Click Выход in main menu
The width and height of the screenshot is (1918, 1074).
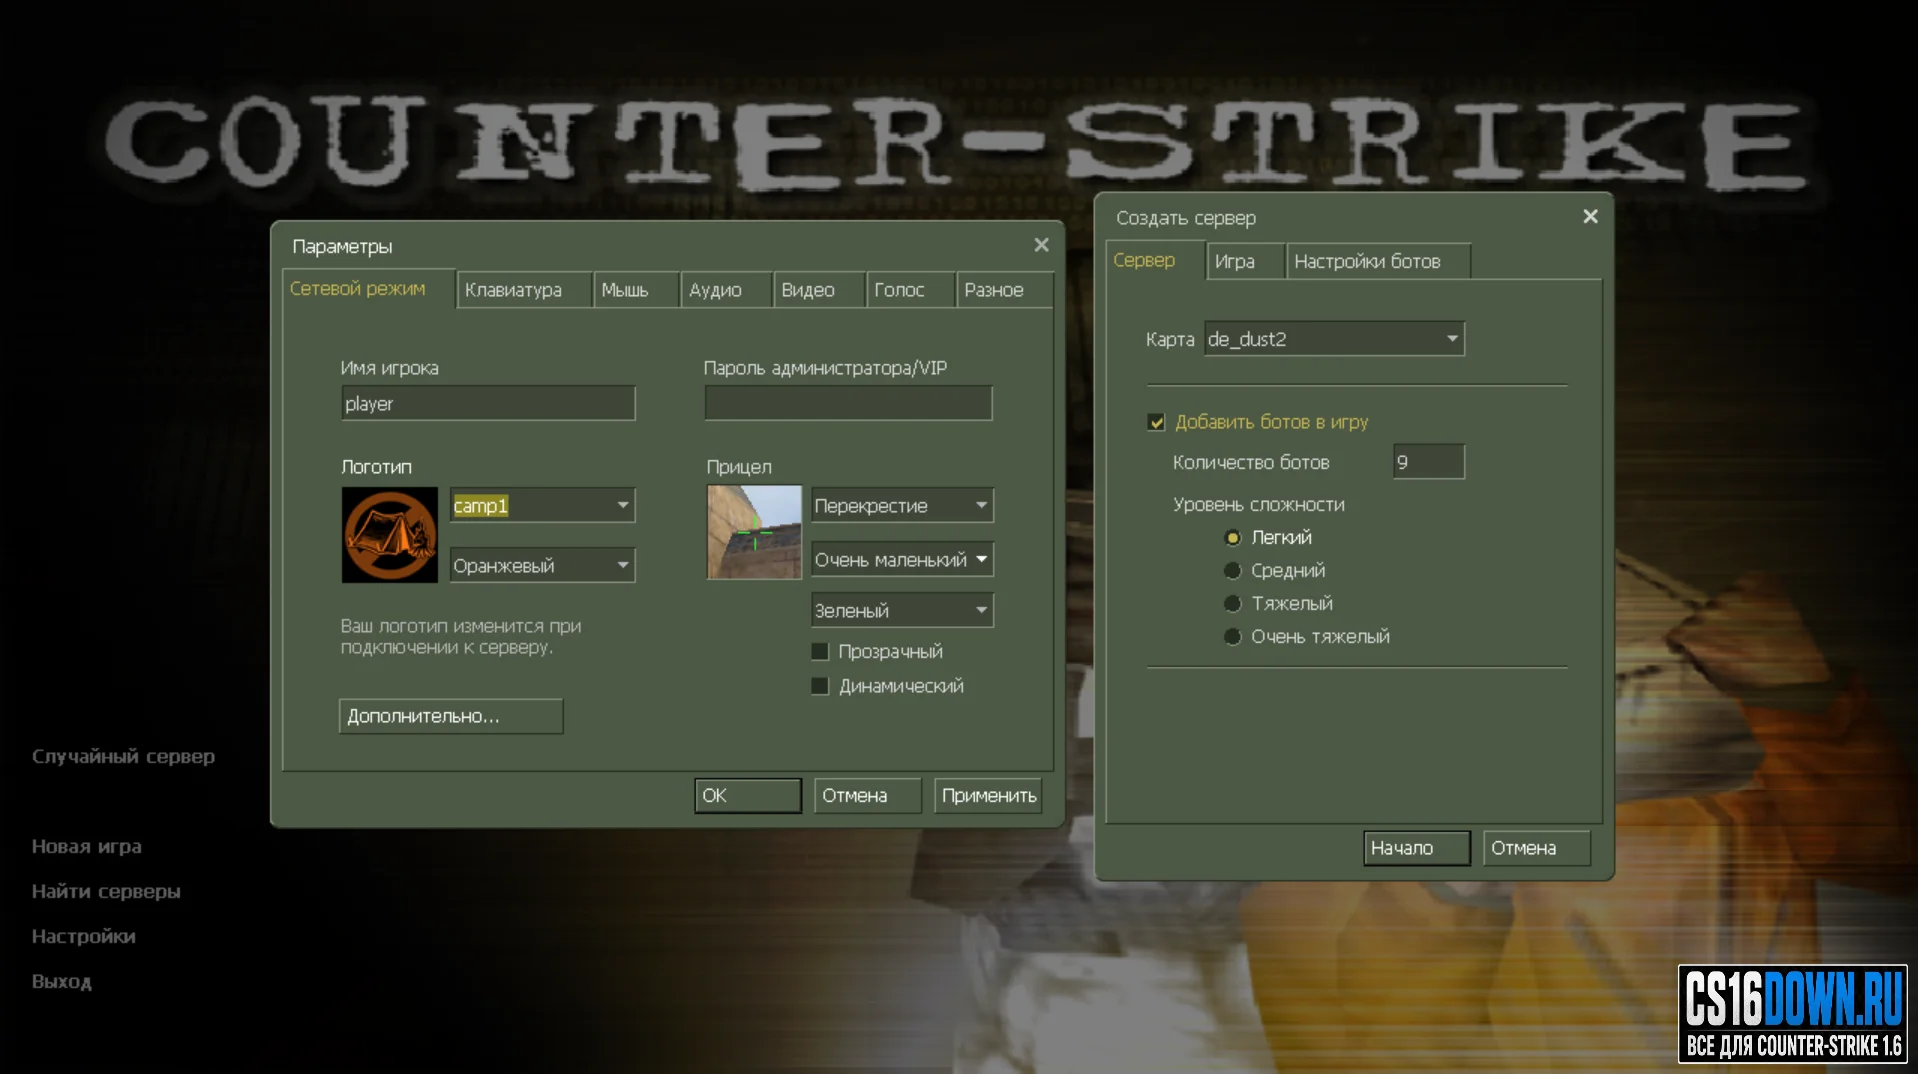(61, 982)
